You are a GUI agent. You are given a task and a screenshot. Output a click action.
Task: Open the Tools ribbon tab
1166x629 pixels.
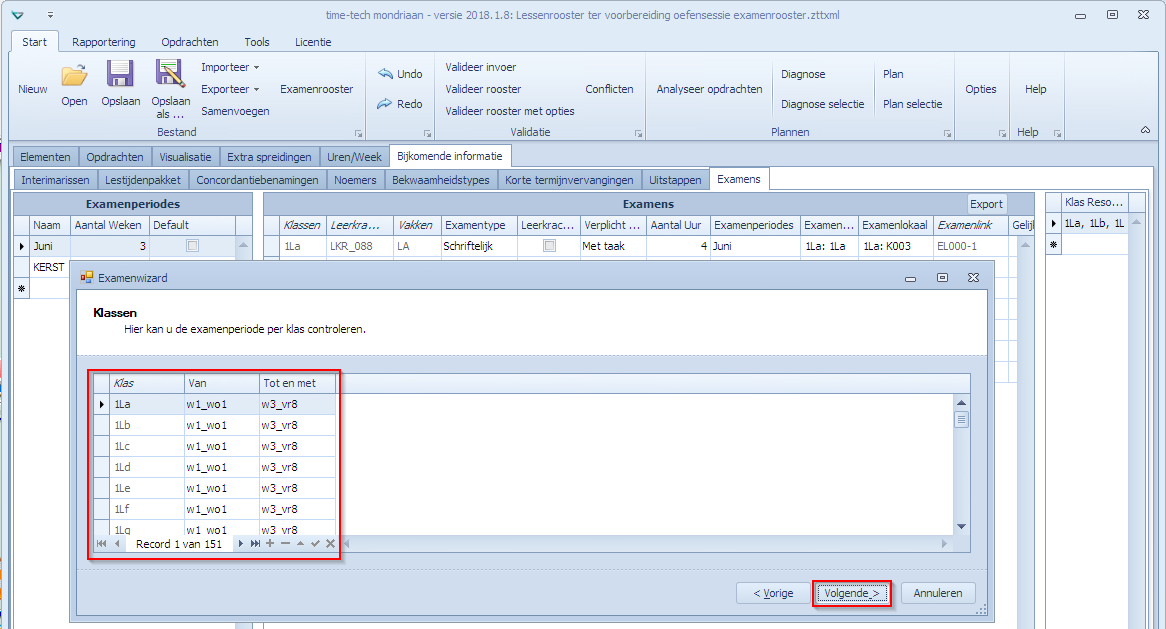[x=257, y=42]
